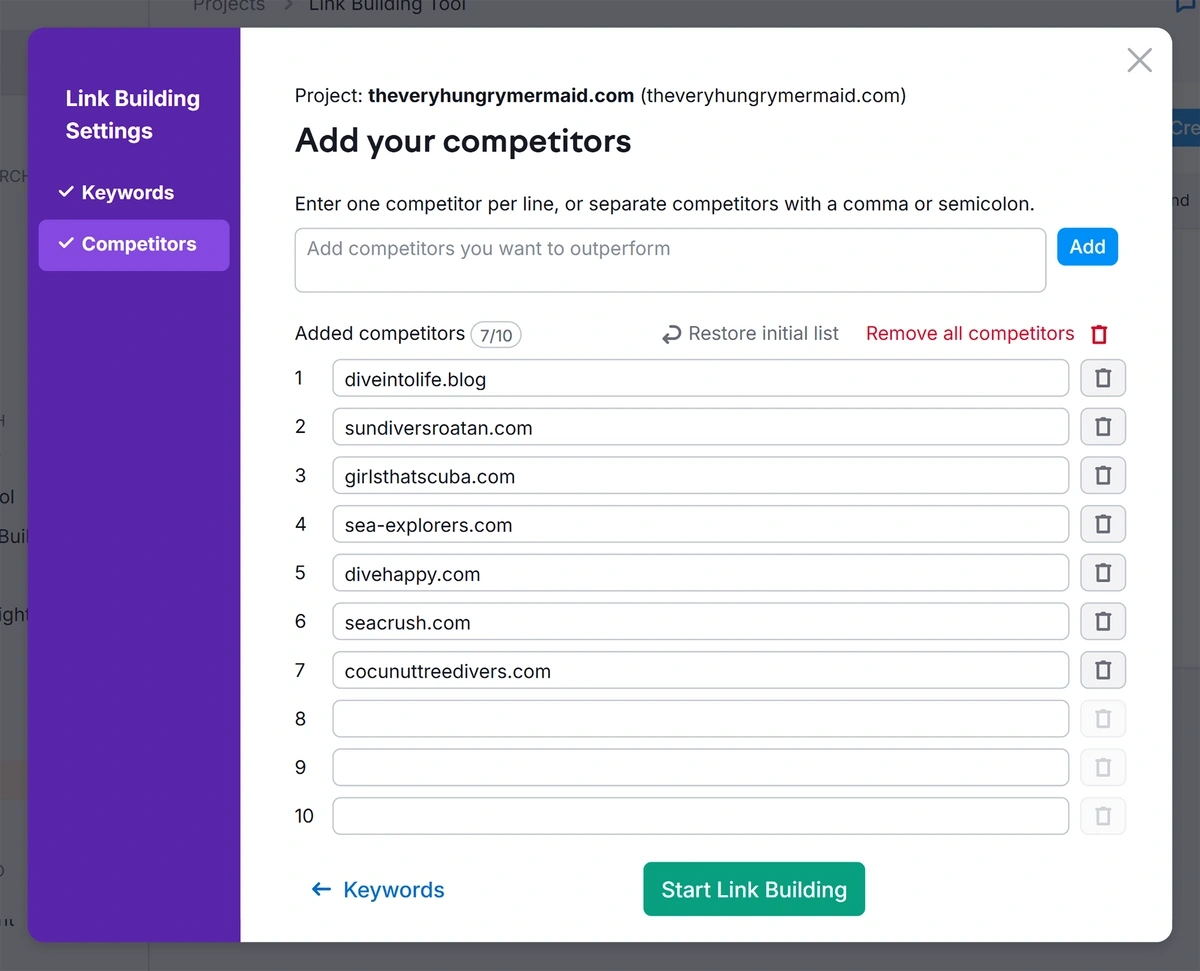Select the Competitors step in sidebar
This screenshot has width=1200, height=971.
(134, 244)
